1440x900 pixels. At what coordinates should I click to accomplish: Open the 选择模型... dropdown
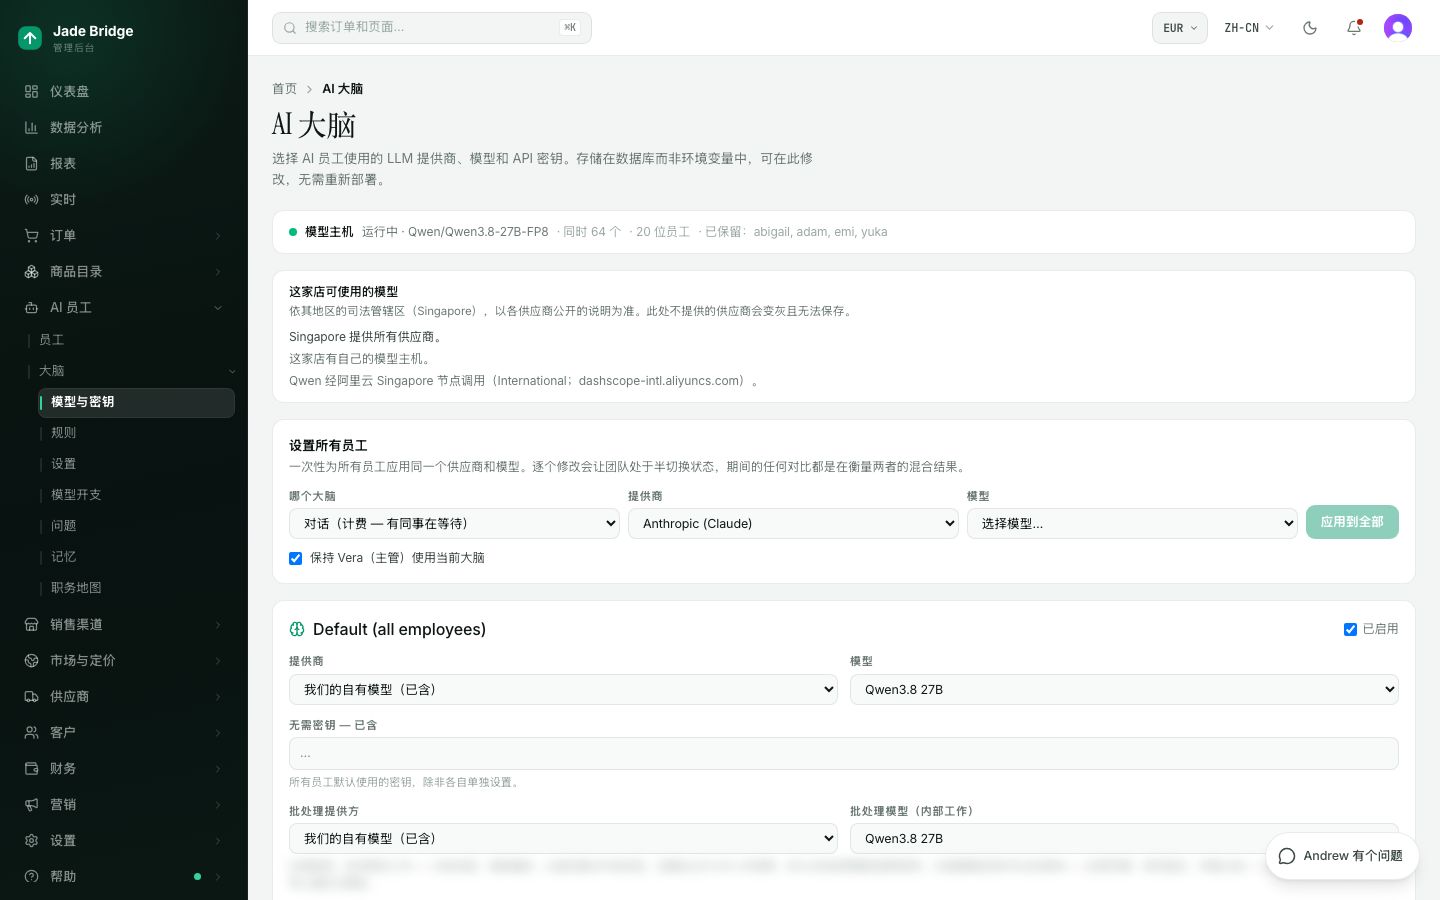click(1132, 523)
